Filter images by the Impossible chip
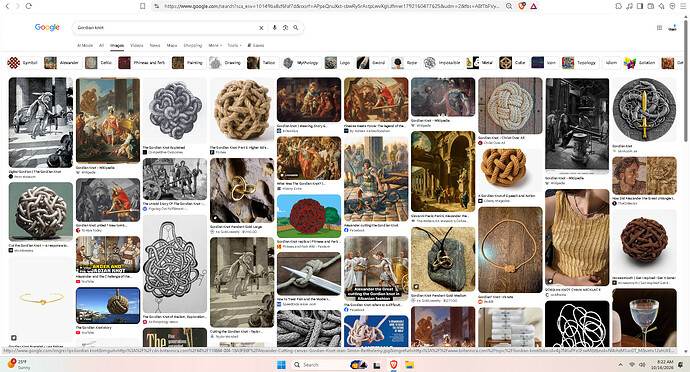 pyautogui.click(x=443, y=63)
